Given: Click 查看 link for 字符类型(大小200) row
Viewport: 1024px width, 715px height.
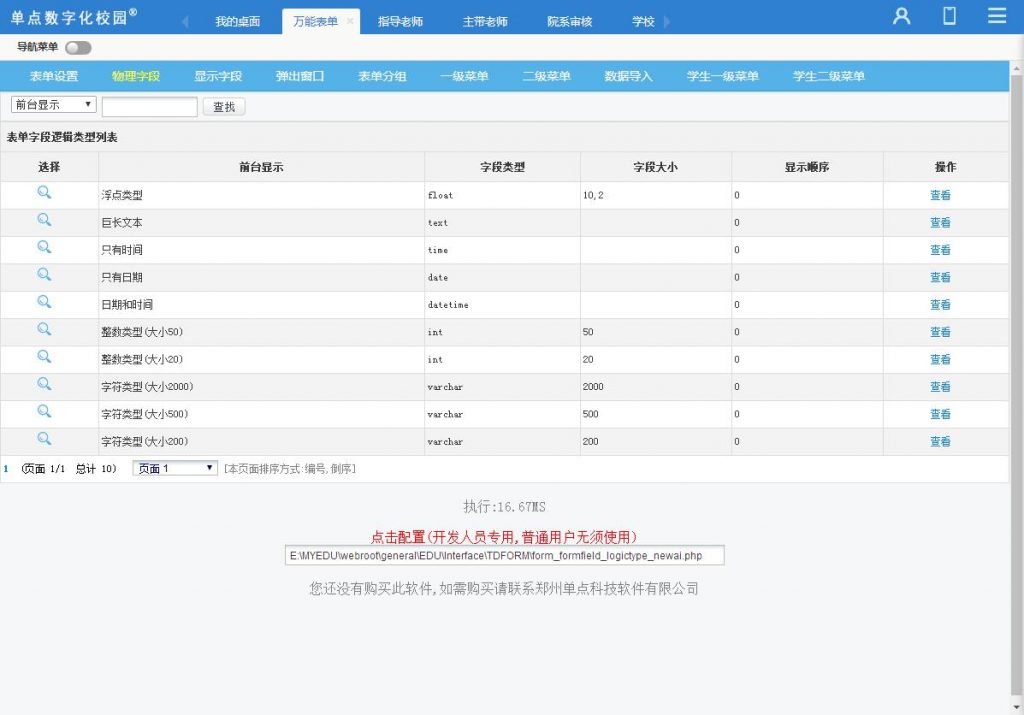Looking at the screenshot, I should 940,442.
